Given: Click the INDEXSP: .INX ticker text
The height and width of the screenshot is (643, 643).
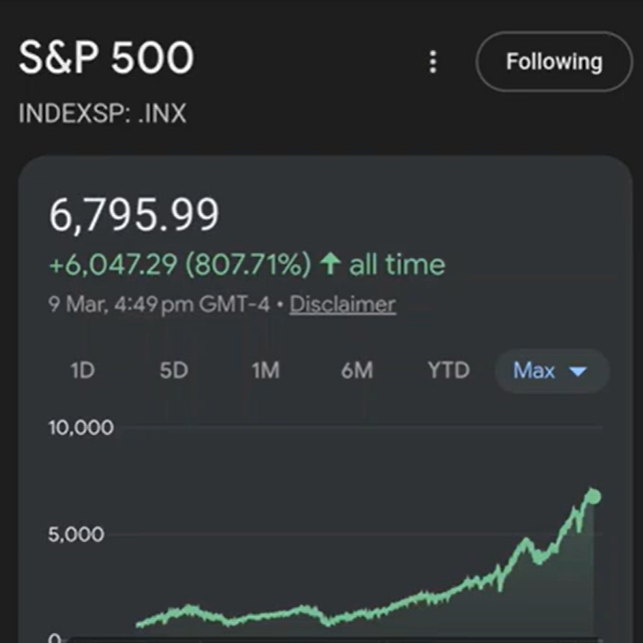Looking at the screenshot, I should pyautogui.click(x=102, y=113).
